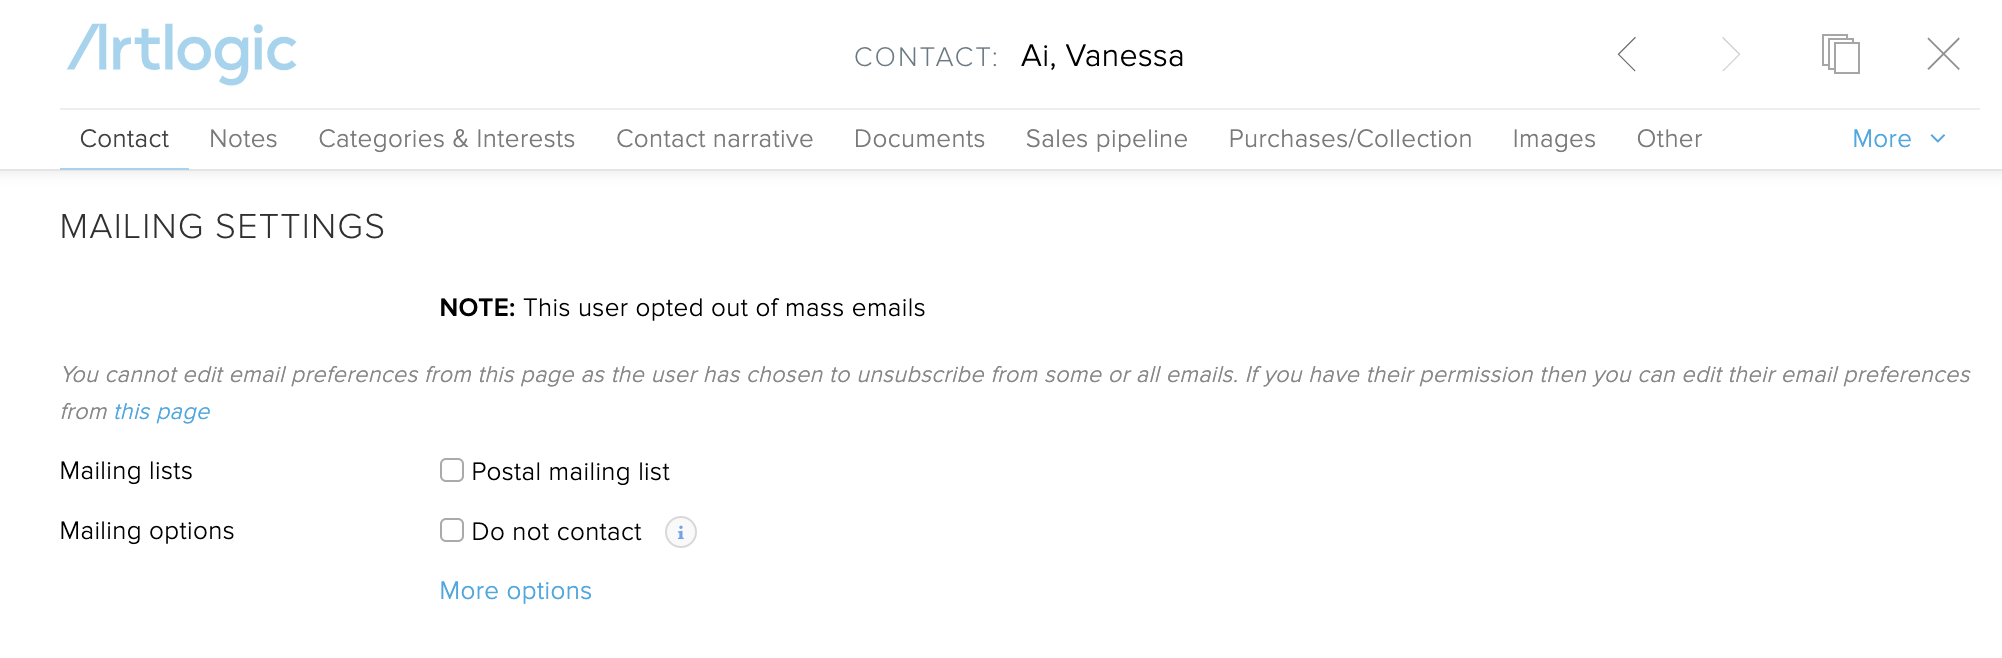The height and width of the screenshot is (658, 2002).
Task: Switch to the Notes tab
Action: (x=243, y=139)
